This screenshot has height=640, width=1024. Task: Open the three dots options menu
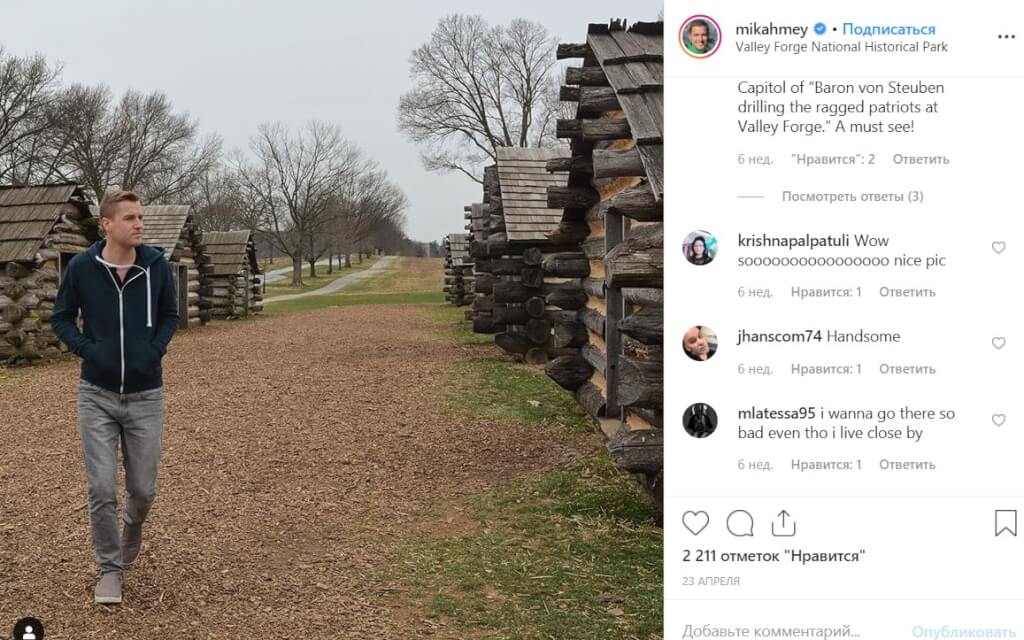coord(1006,37)
